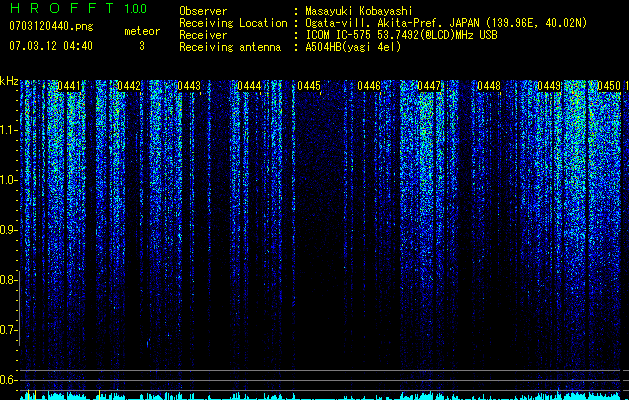Click the 0.6 frequency axis label
Image resolution: width=629 pixels, height=400 pixels.
pos(8,380)
